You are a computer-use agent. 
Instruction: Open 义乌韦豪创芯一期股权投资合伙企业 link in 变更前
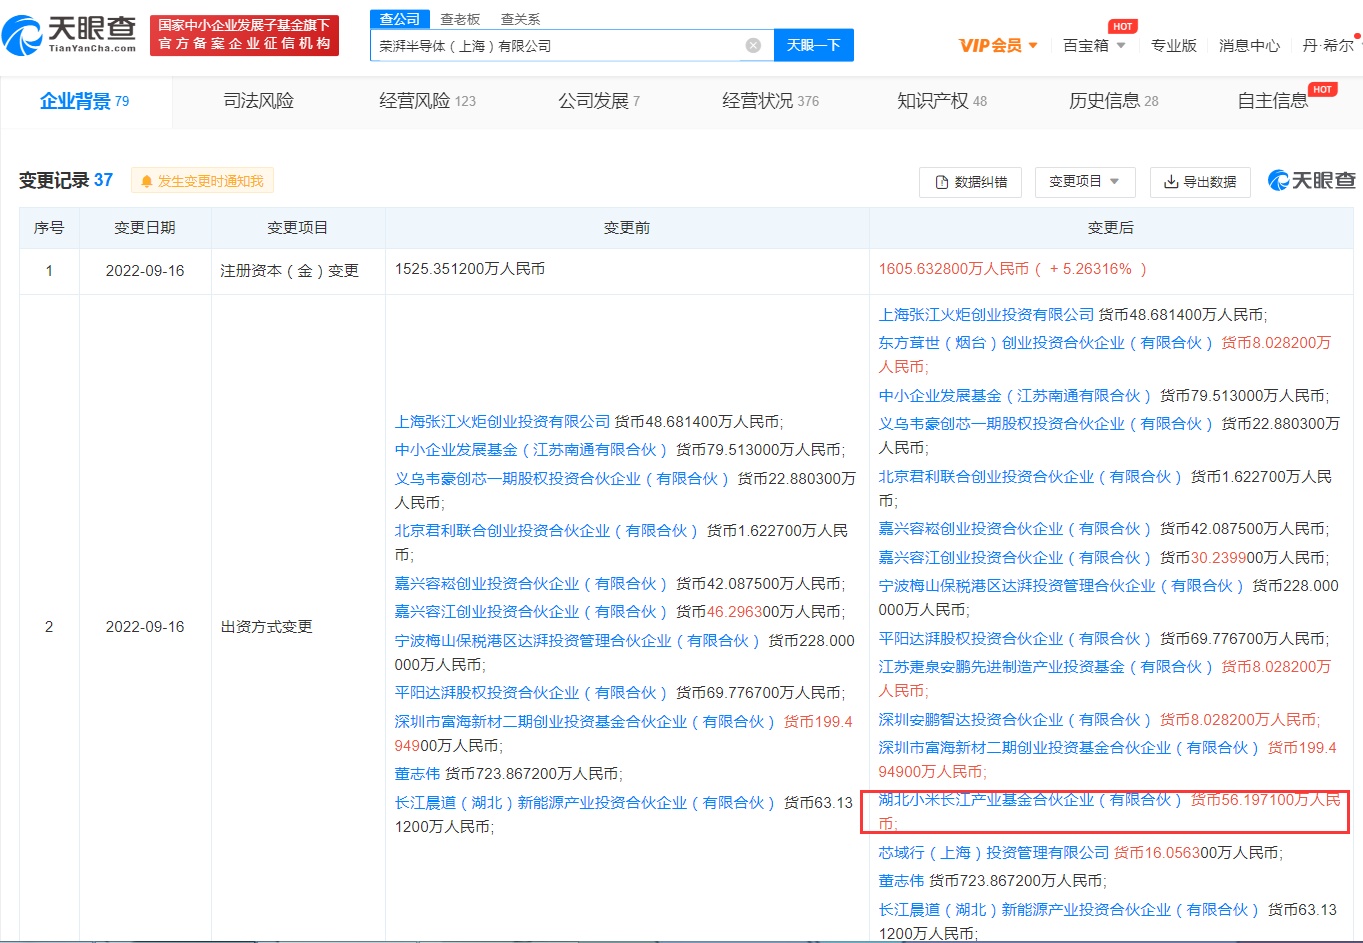click(x=562, y=478)
